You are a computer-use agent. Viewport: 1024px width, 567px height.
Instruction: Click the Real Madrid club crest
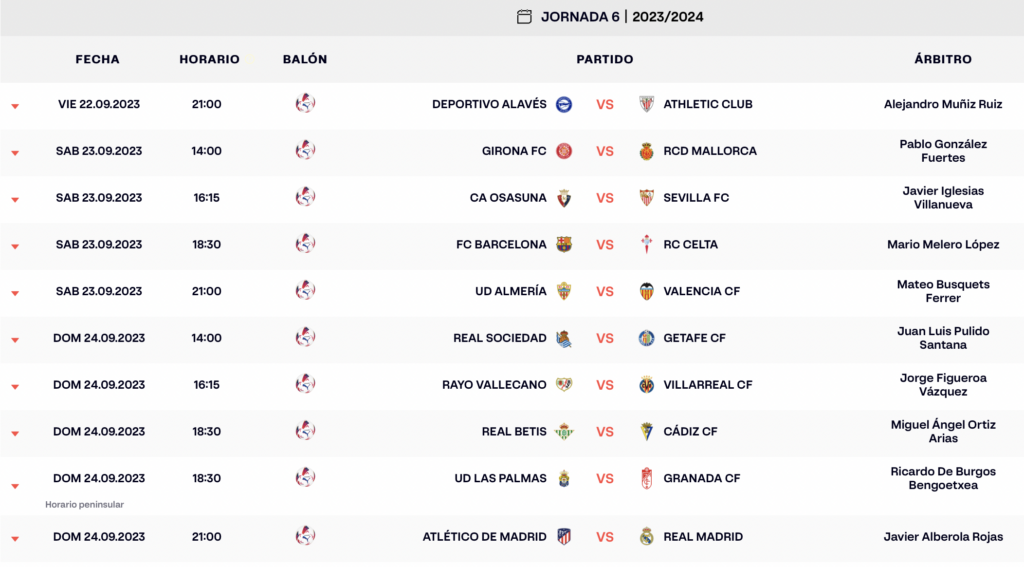pyautogui.click(x=646, y=537)
